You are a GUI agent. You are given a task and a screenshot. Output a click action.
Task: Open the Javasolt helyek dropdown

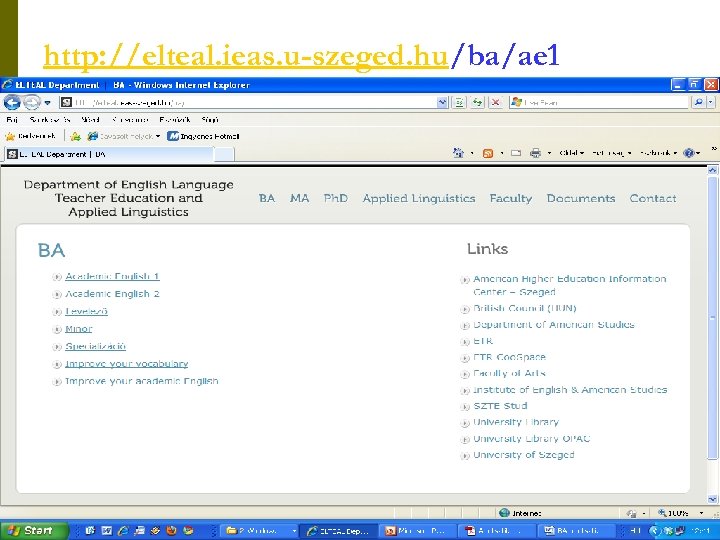pyautogui.click(x=124, y=136)
